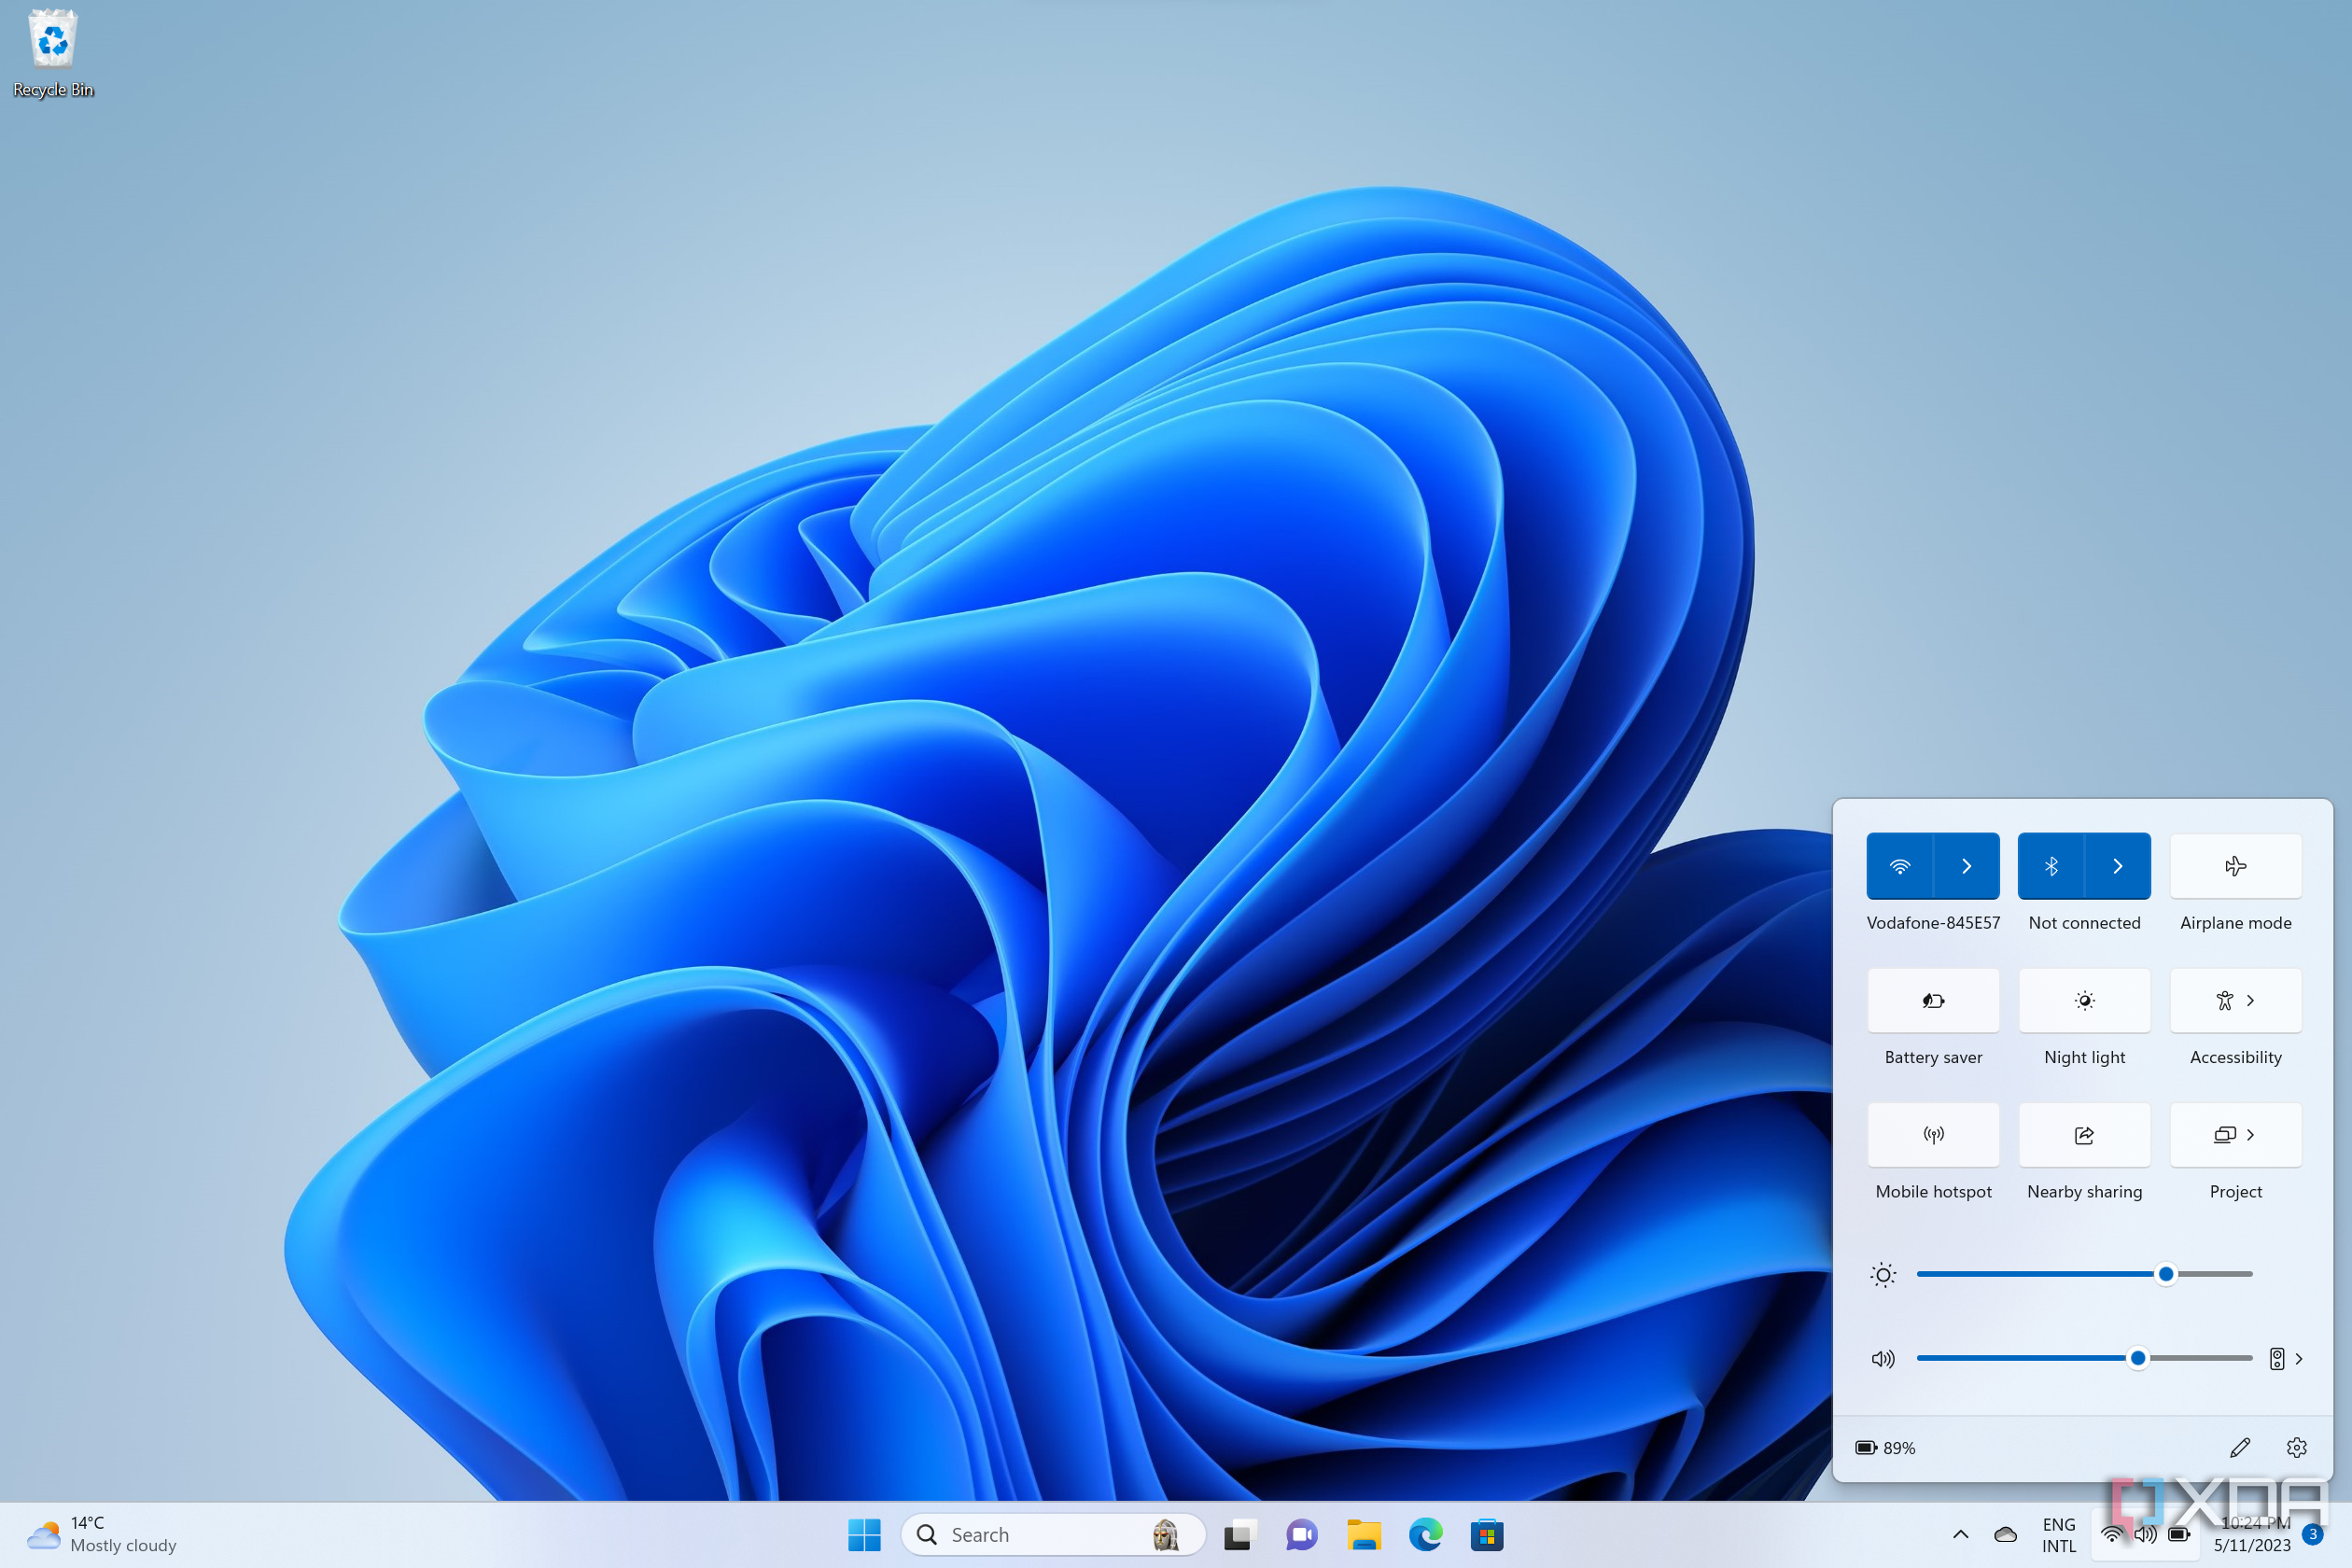Click the WiFi icon for Vodafone-845E57
Screen dimensions: 2352x1568
(1898, 864)
